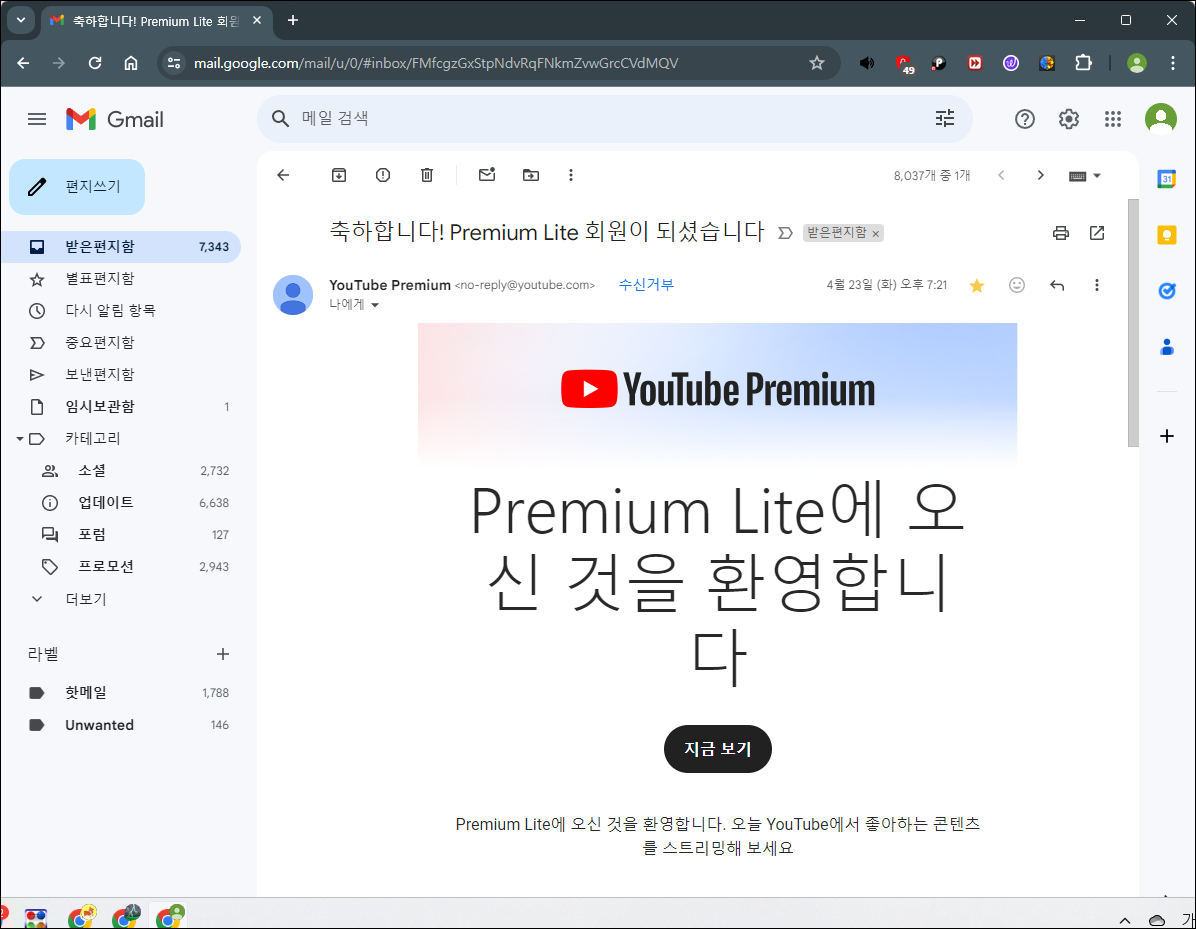Collapse the 카테고리 section
Viewport: 1196px width, 929px height.
point(20,439)
